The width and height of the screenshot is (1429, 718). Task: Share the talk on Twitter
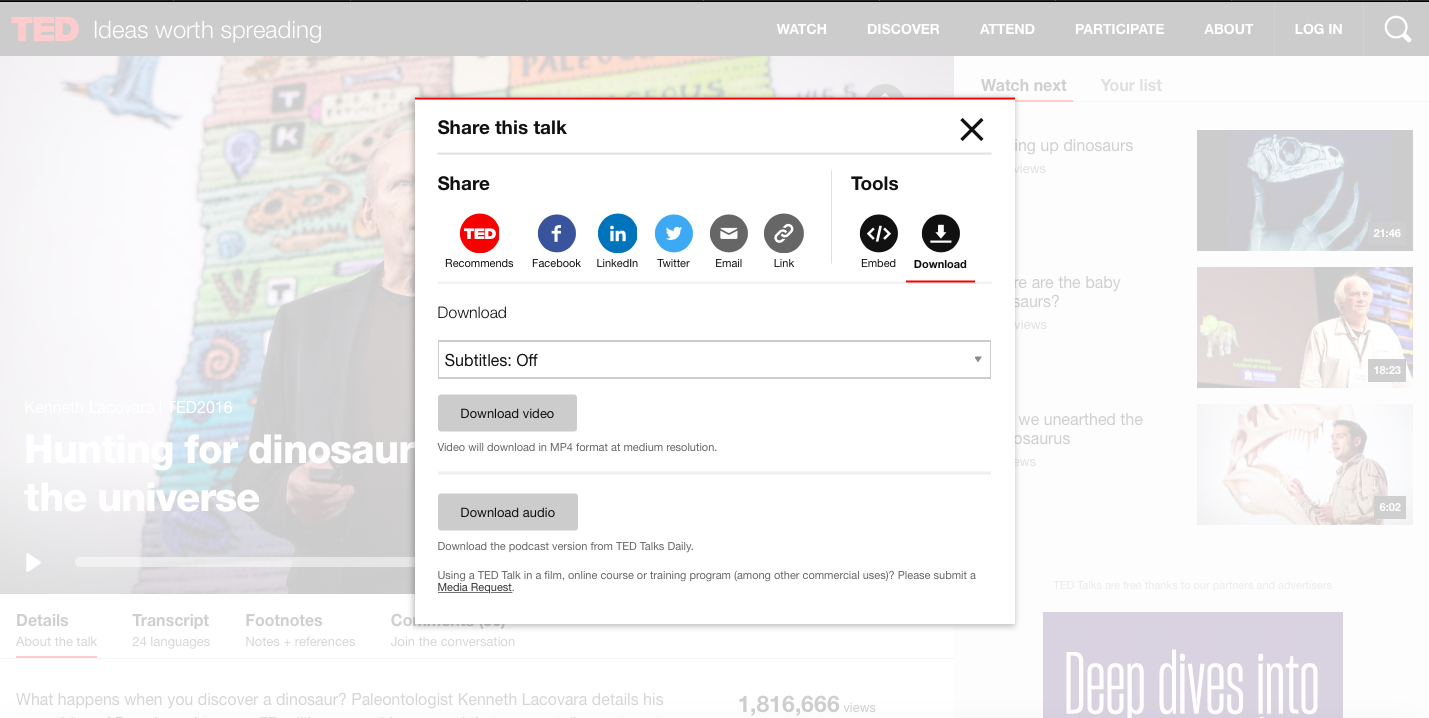click(674, 234)
